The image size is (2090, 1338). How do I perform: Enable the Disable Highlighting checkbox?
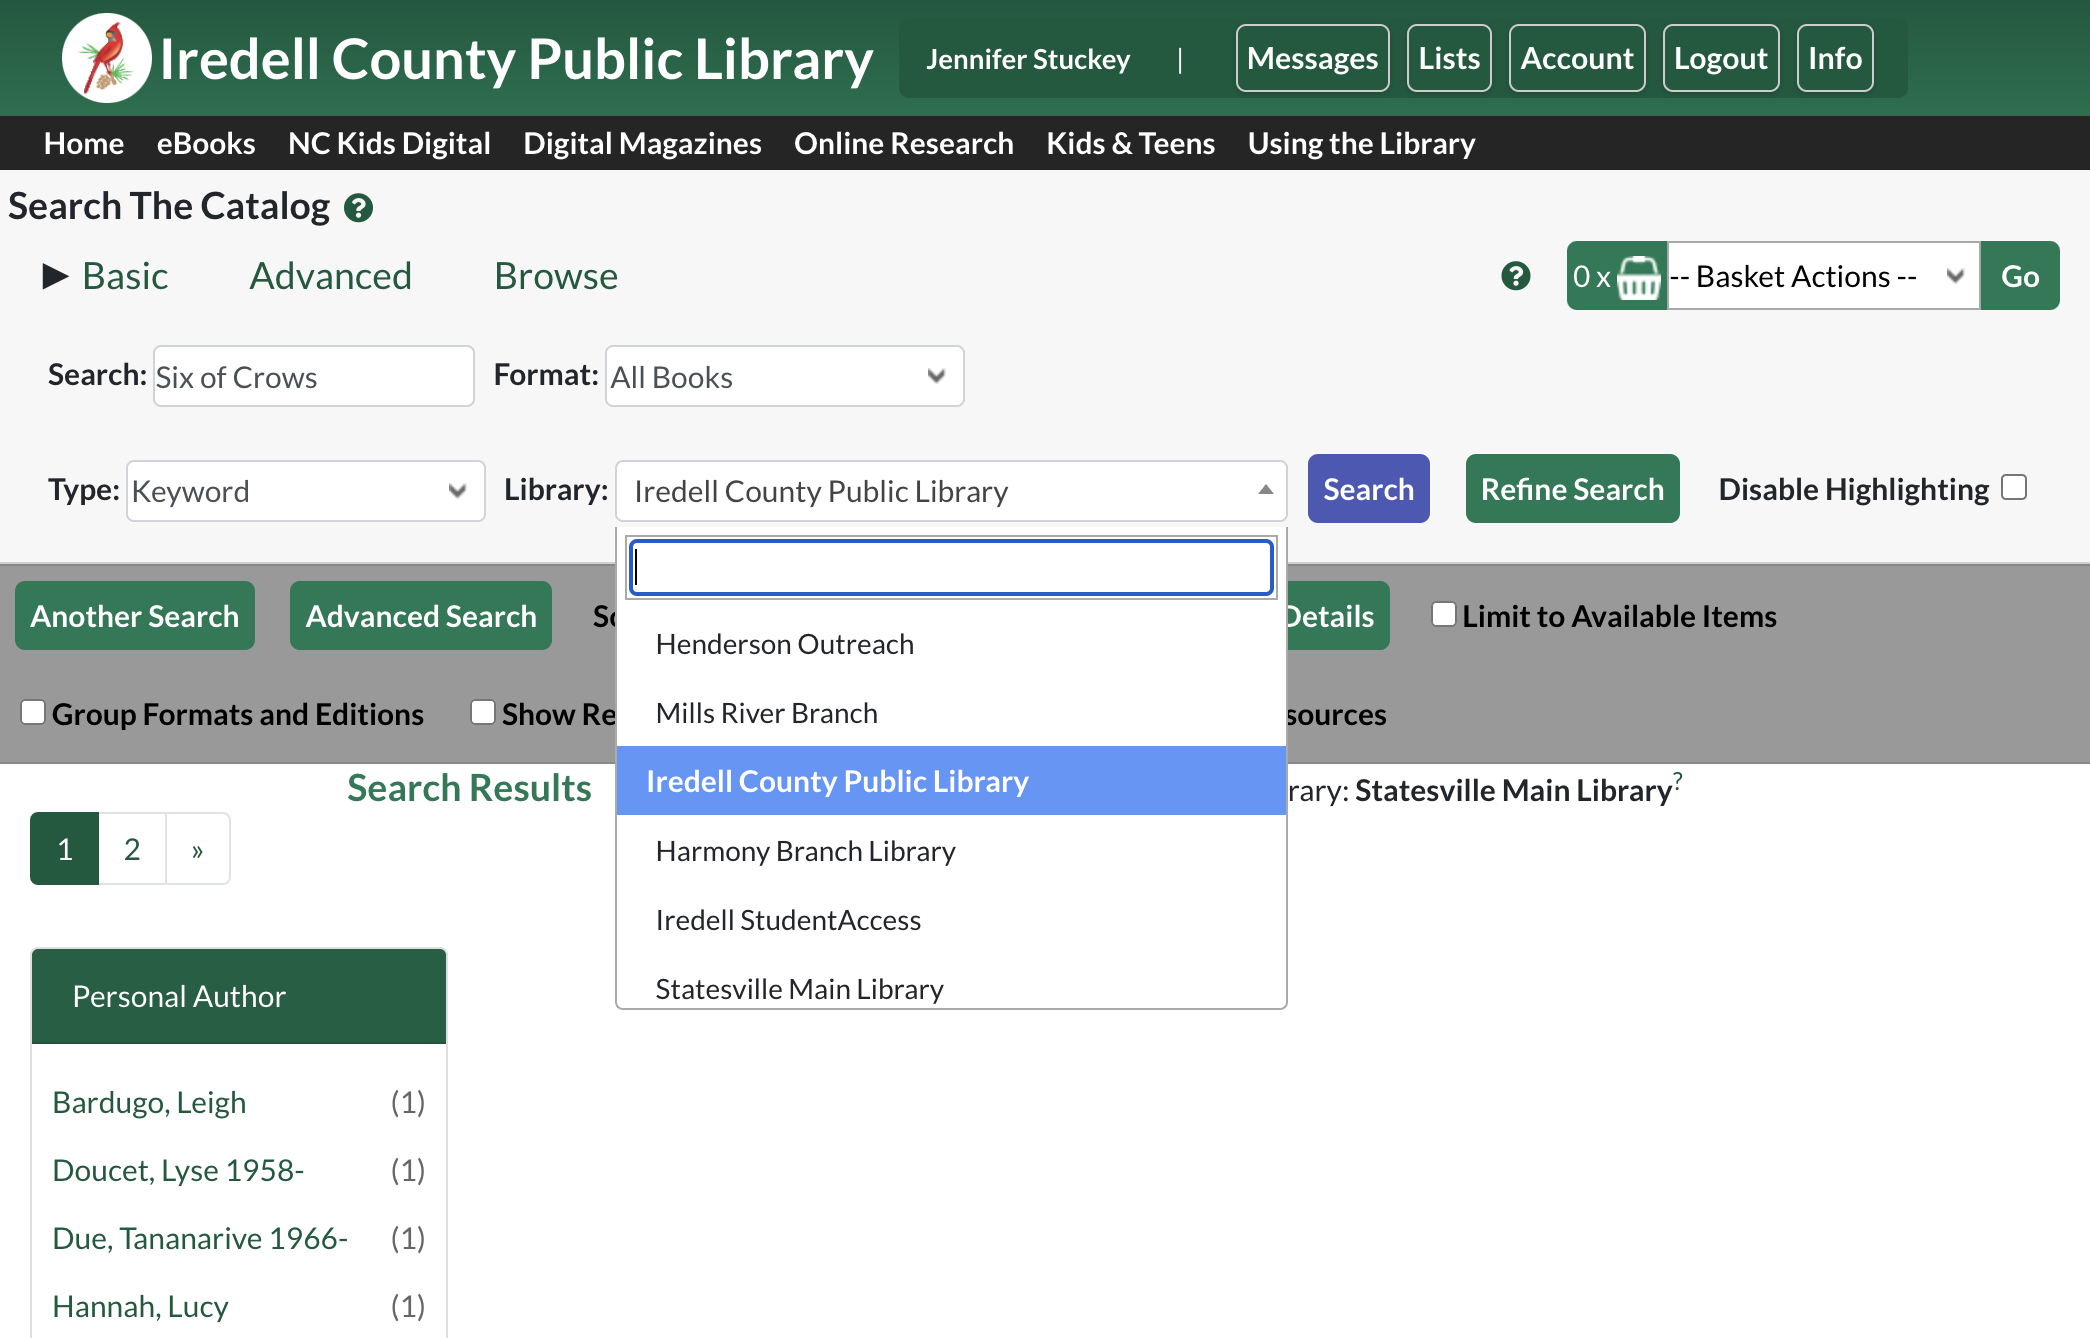tap(2014, 487)
